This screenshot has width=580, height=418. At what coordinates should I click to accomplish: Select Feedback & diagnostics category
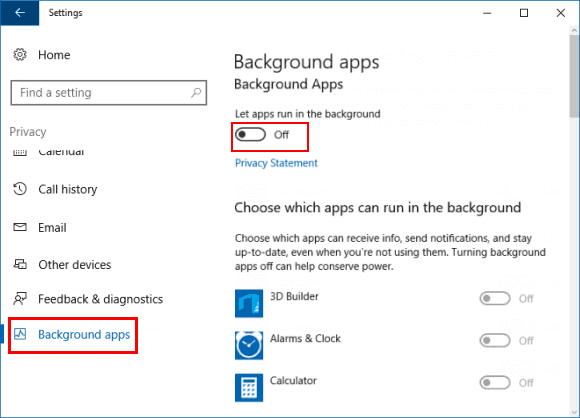coord(101,299)
